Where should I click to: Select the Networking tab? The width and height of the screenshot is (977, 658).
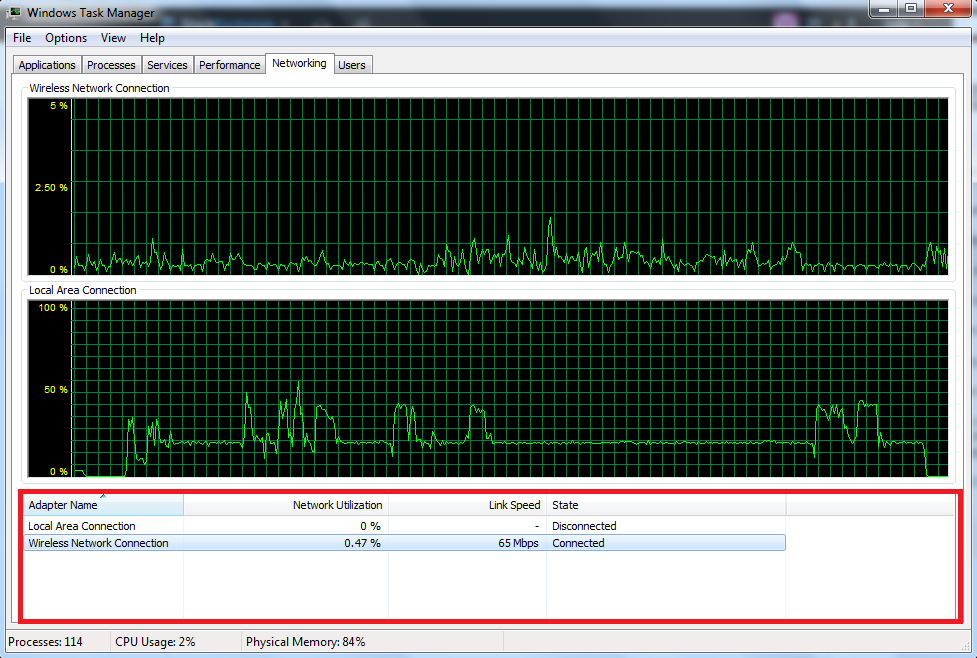[x=299, y=63]
